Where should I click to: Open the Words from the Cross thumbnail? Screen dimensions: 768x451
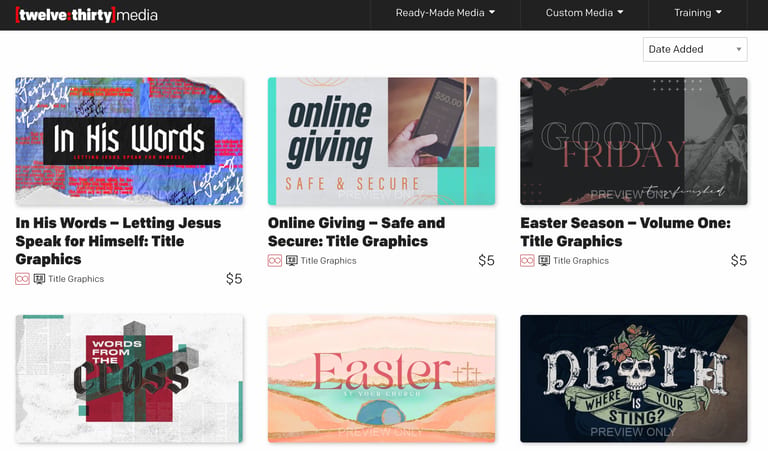pyautogui.click(x=129, y=379)
